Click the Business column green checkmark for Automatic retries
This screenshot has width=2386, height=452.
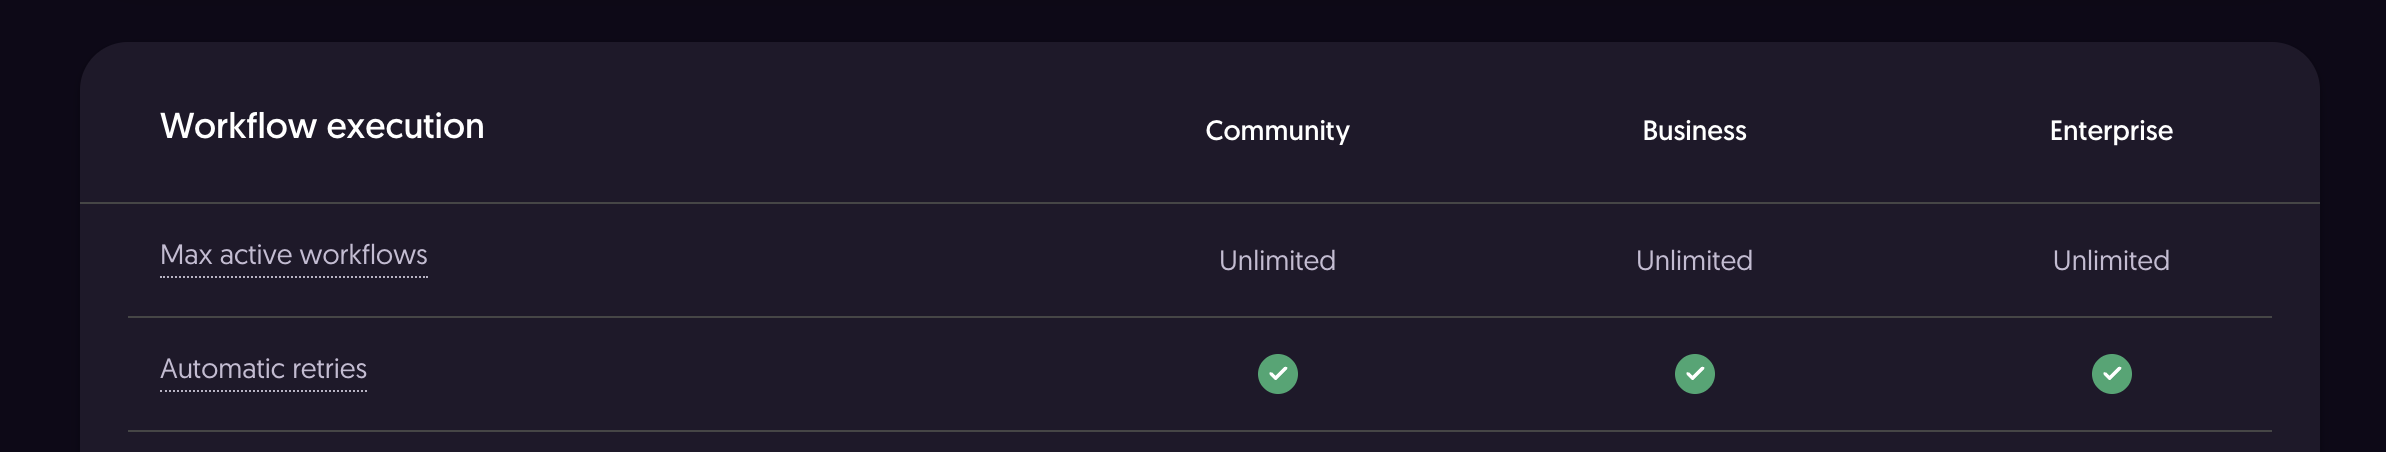(1694, 374)
